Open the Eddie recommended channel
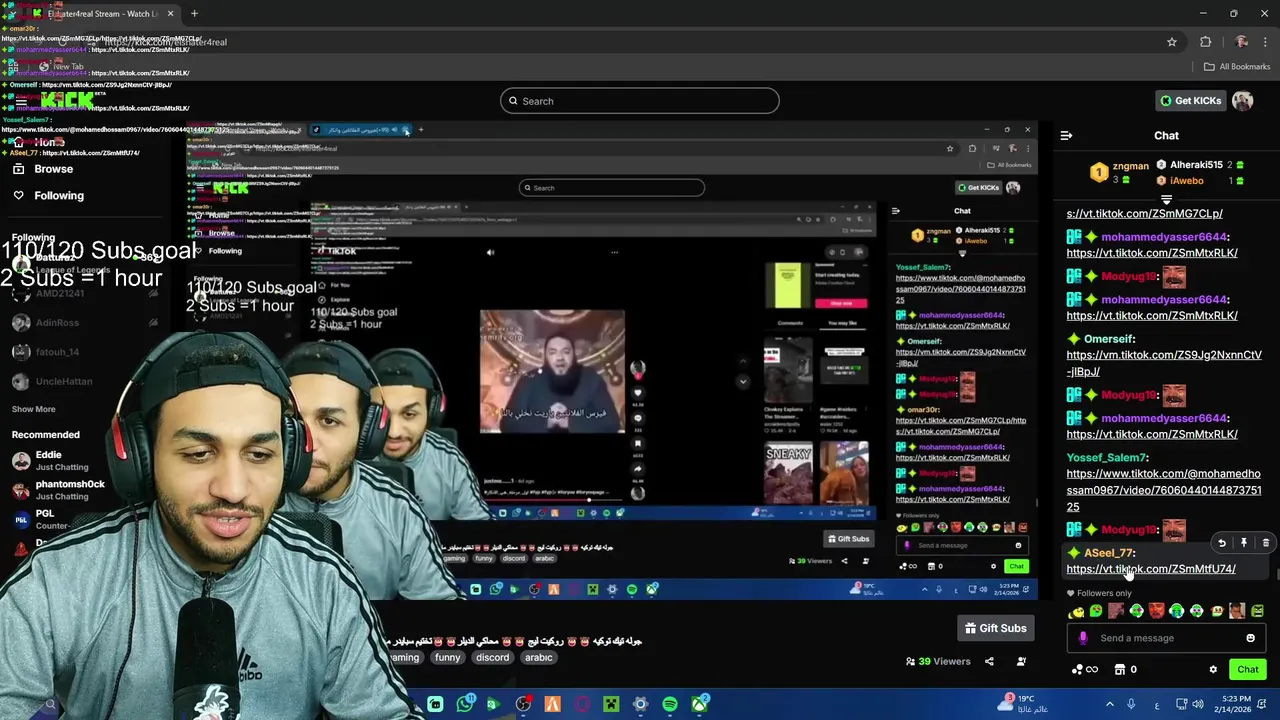1280x720 pixels. [x=48, y=460]
